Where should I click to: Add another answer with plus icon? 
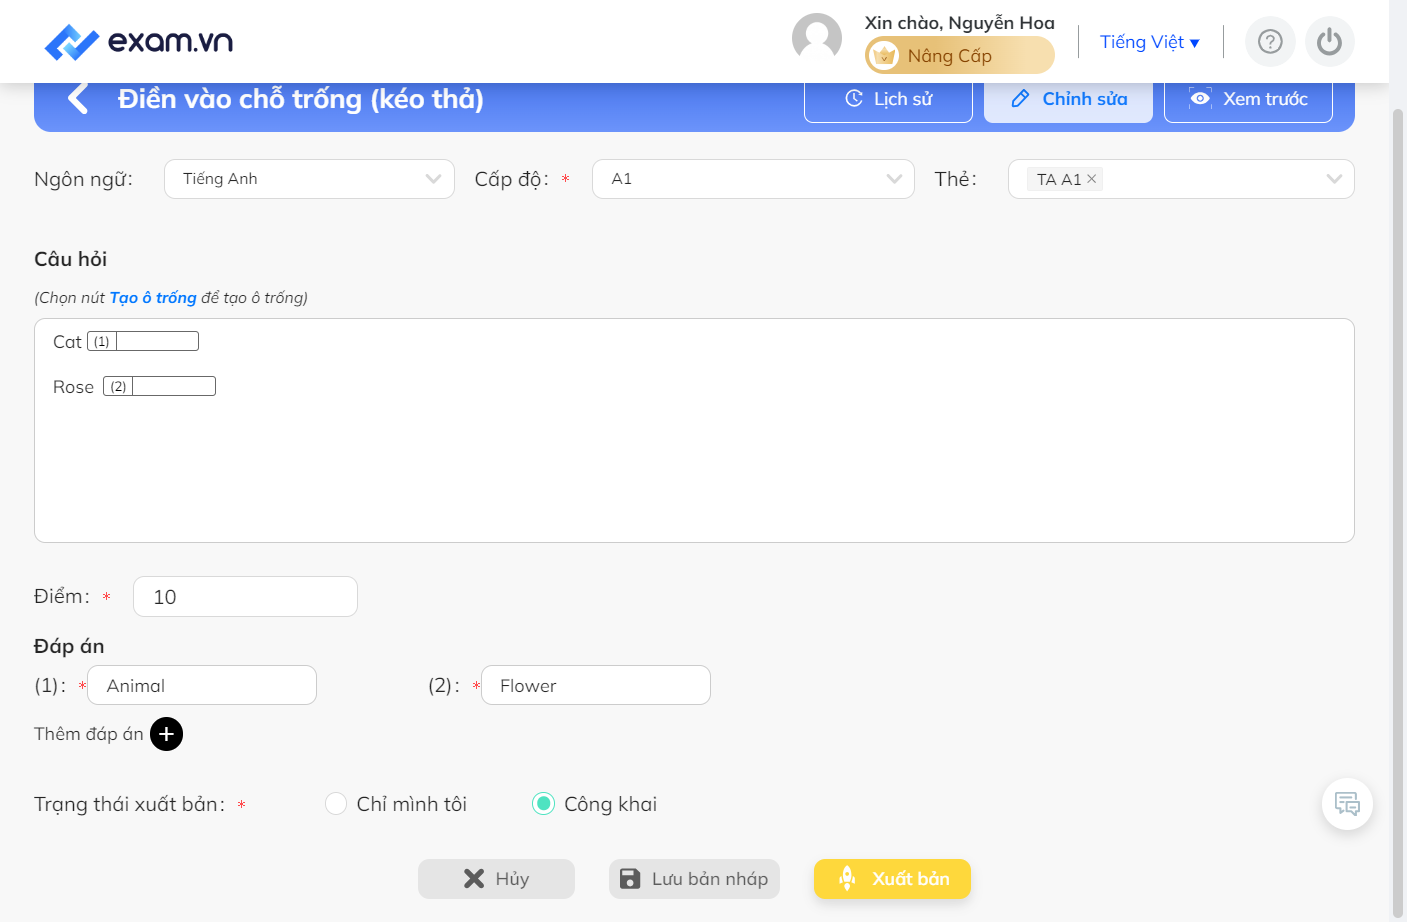tap(166, 734)
